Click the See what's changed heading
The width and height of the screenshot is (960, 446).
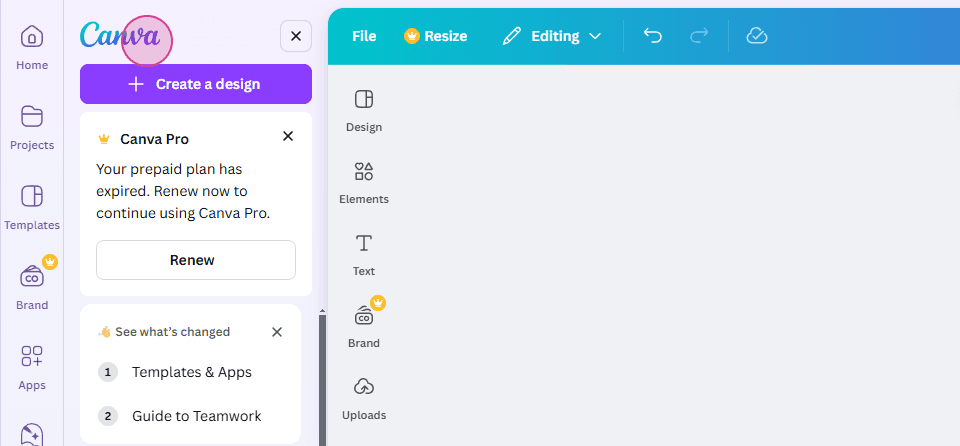click(172, 332)
